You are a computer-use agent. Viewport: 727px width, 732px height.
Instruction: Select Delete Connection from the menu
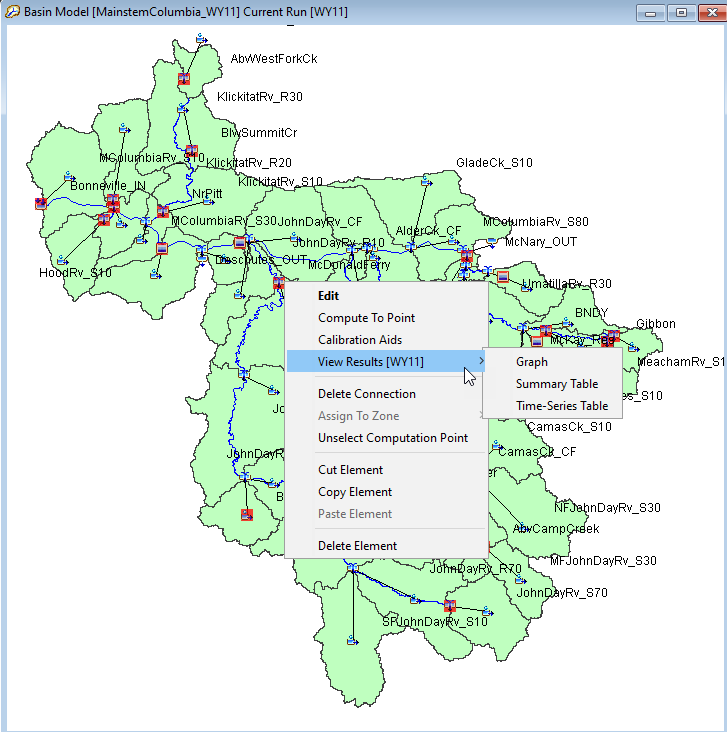pos(366,394)
